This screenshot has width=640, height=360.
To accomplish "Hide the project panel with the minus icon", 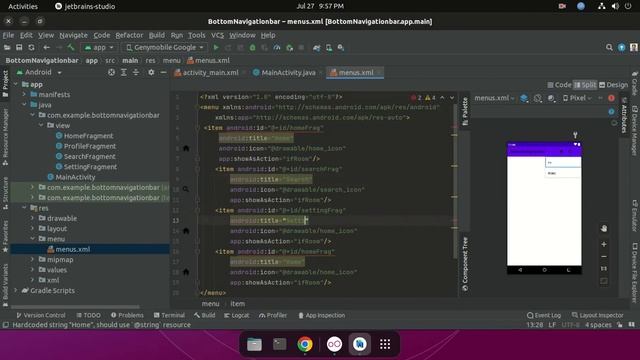I will [x=163, y=72].
